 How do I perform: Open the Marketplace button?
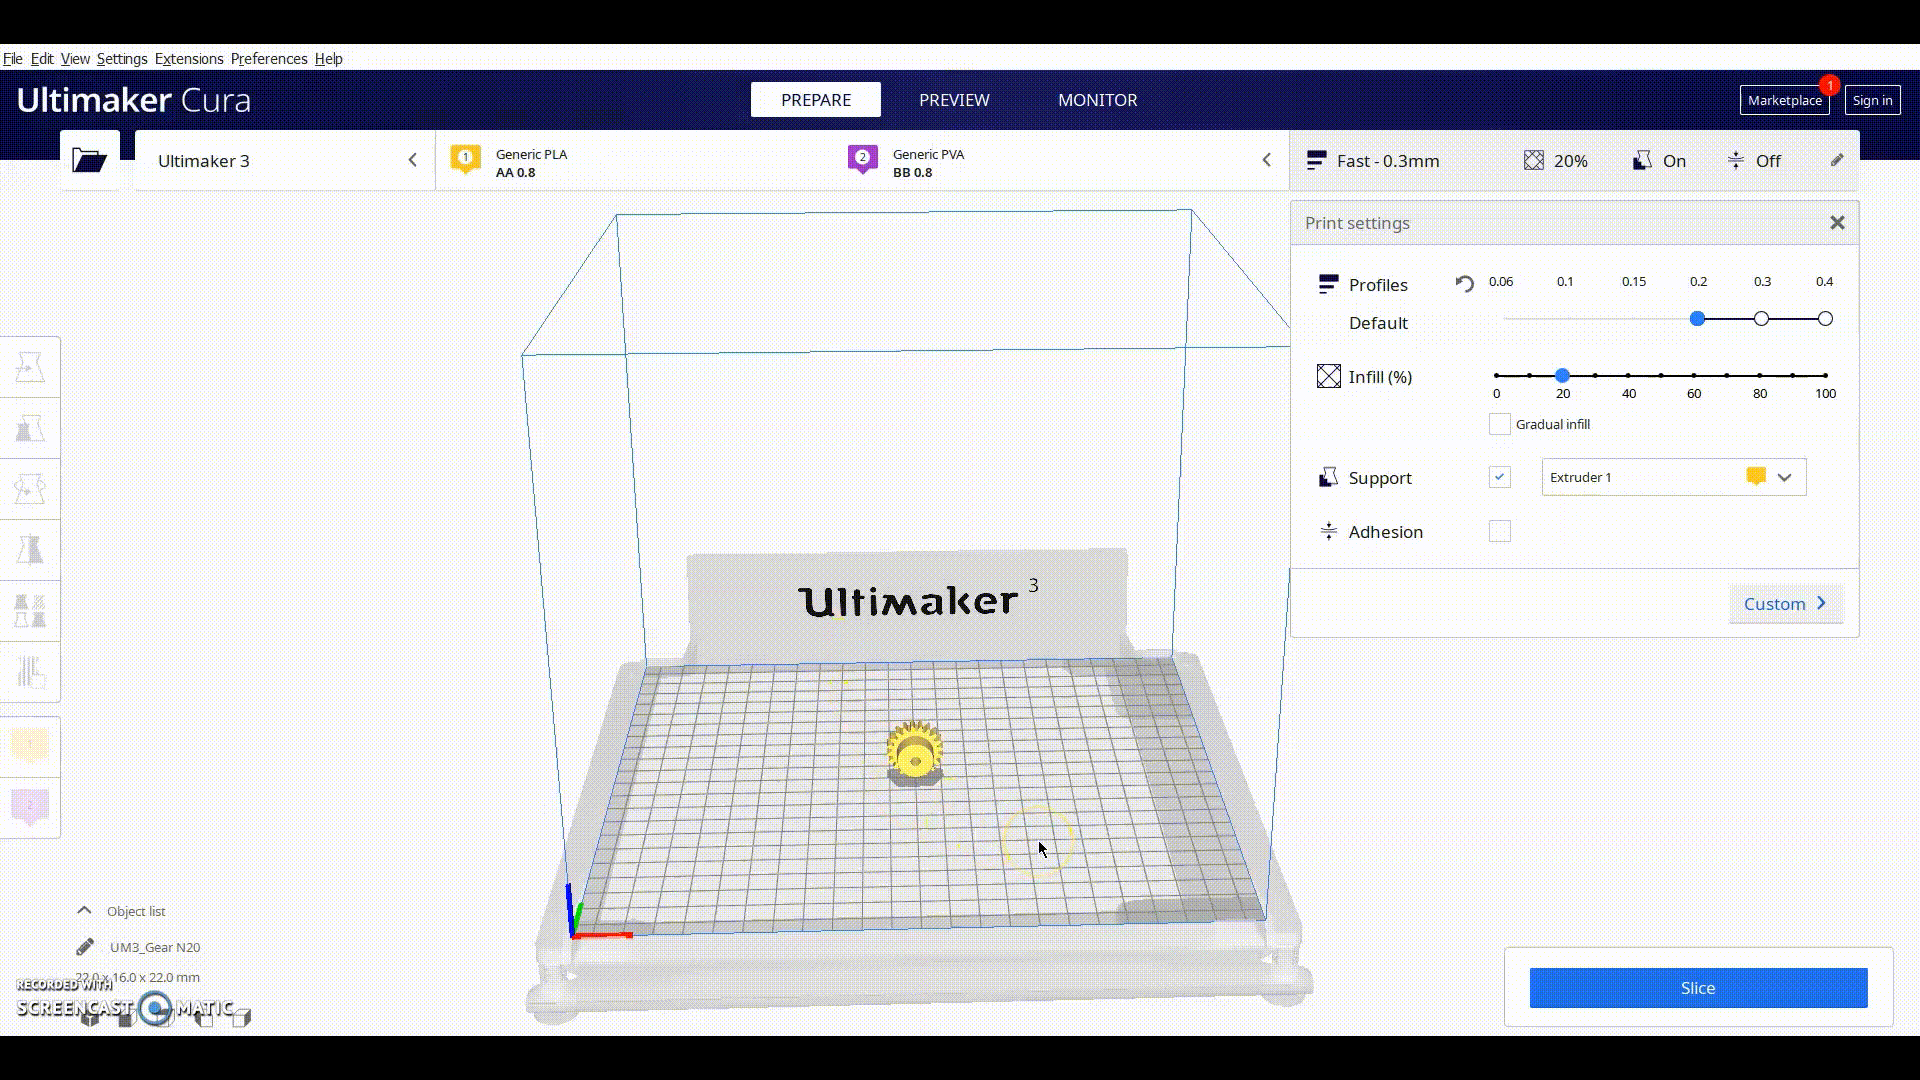point(1785,100)
